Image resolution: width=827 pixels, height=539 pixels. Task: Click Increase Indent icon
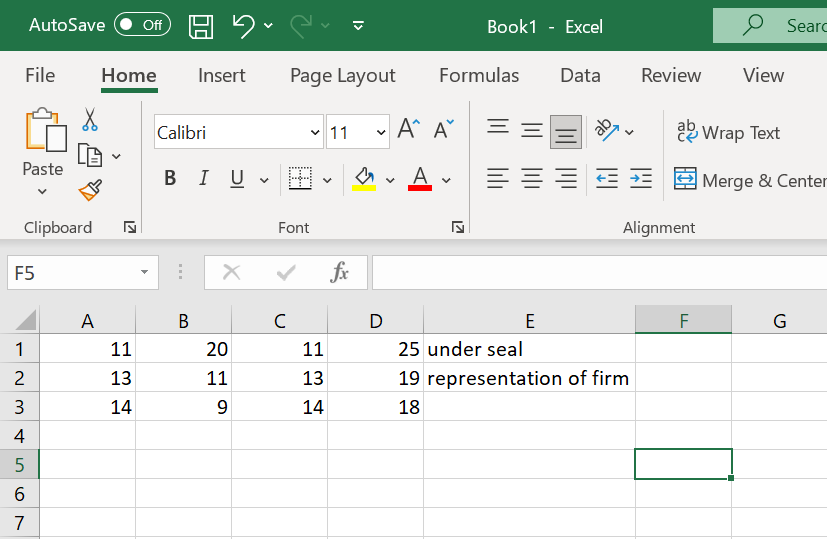click(641, 179)
